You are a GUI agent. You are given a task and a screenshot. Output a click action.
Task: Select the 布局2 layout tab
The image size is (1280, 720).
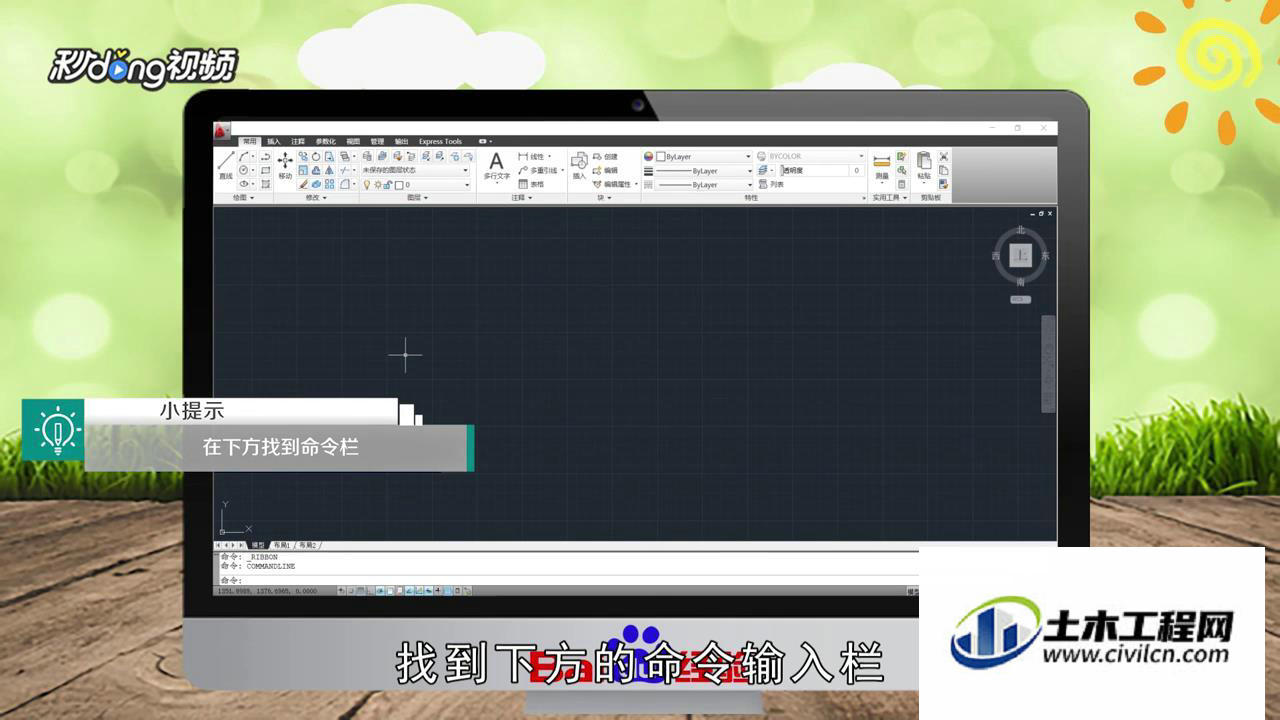[308, 545]
